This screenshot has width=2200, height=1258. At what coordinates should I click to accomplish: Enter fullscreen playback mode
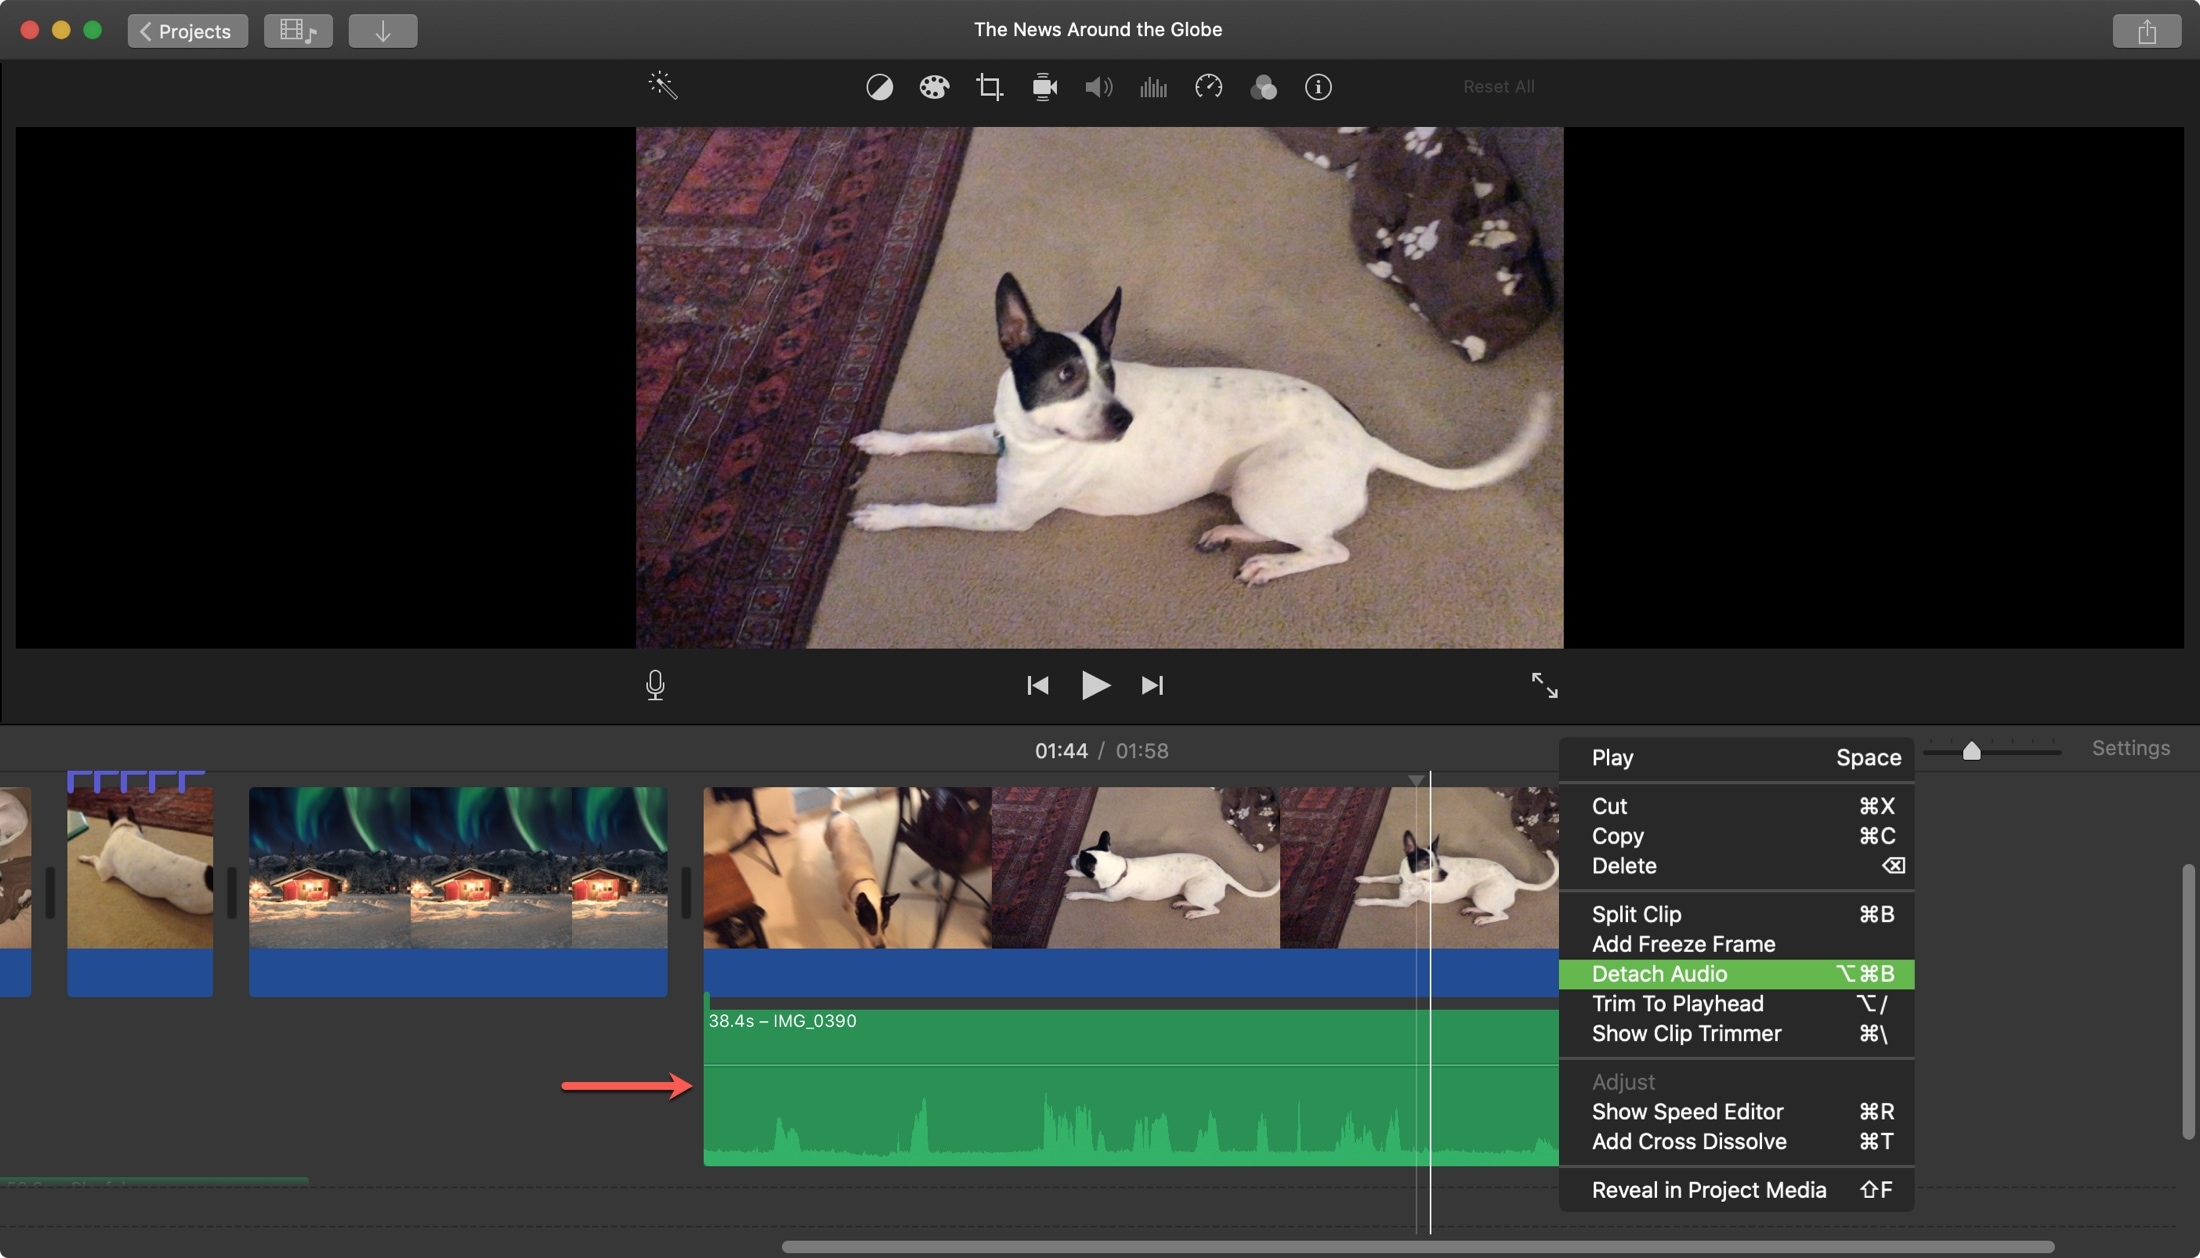pos(1544,685)
